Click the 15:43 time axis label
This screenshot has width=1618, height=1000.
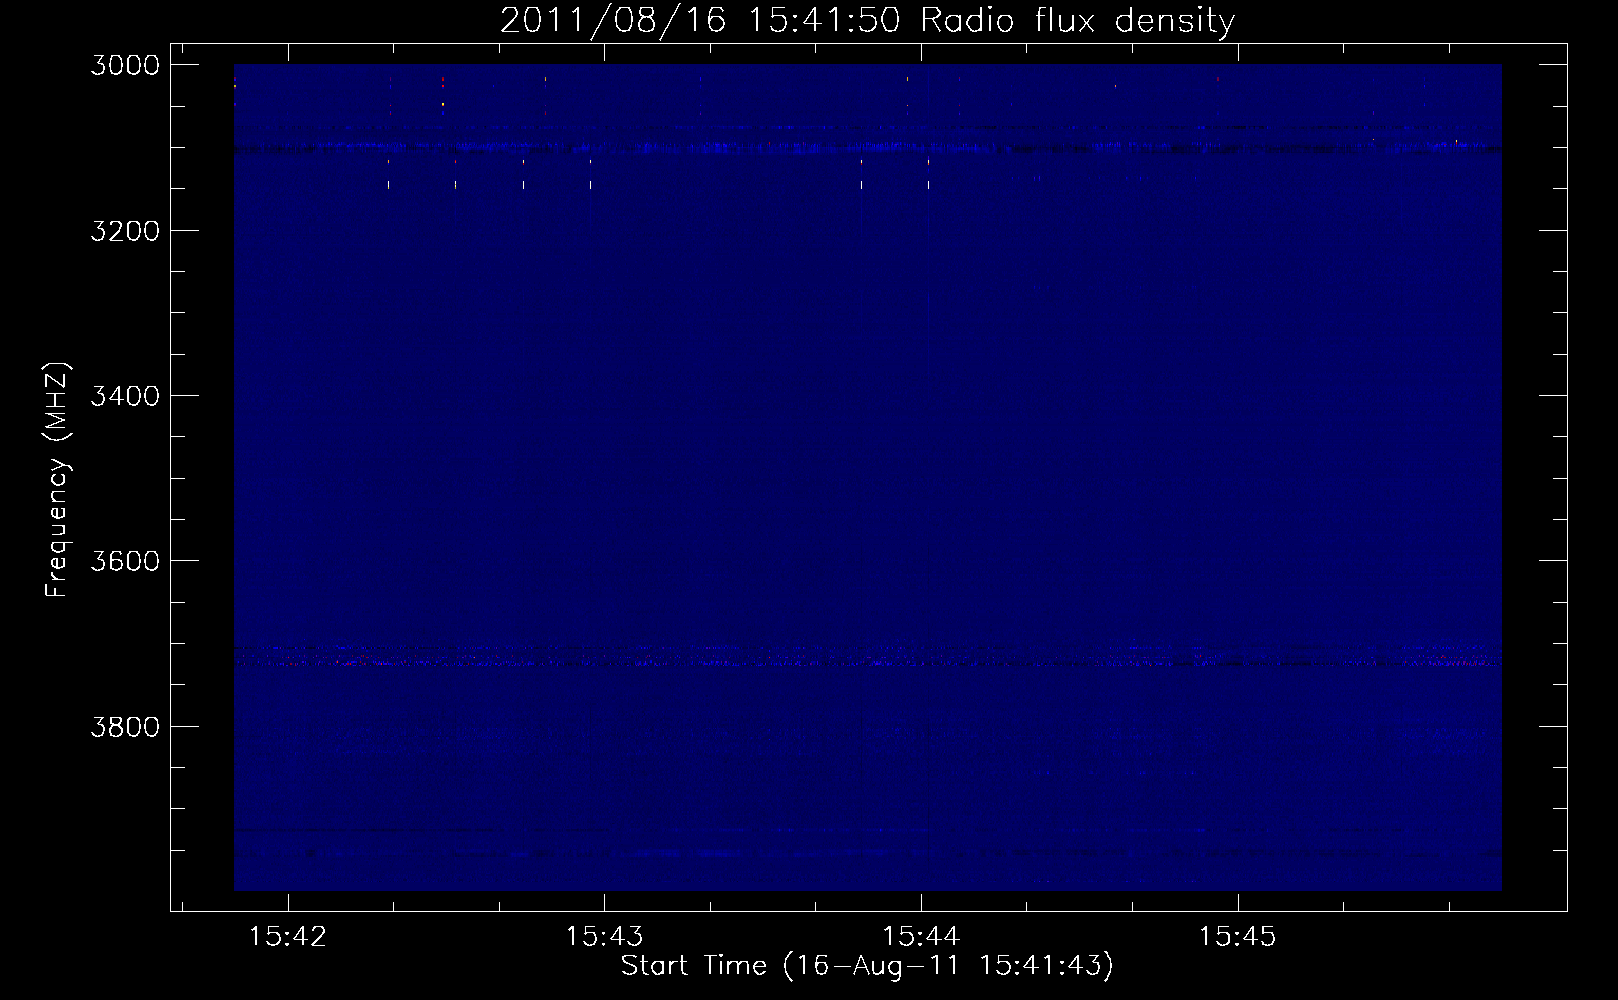(604, 937)
